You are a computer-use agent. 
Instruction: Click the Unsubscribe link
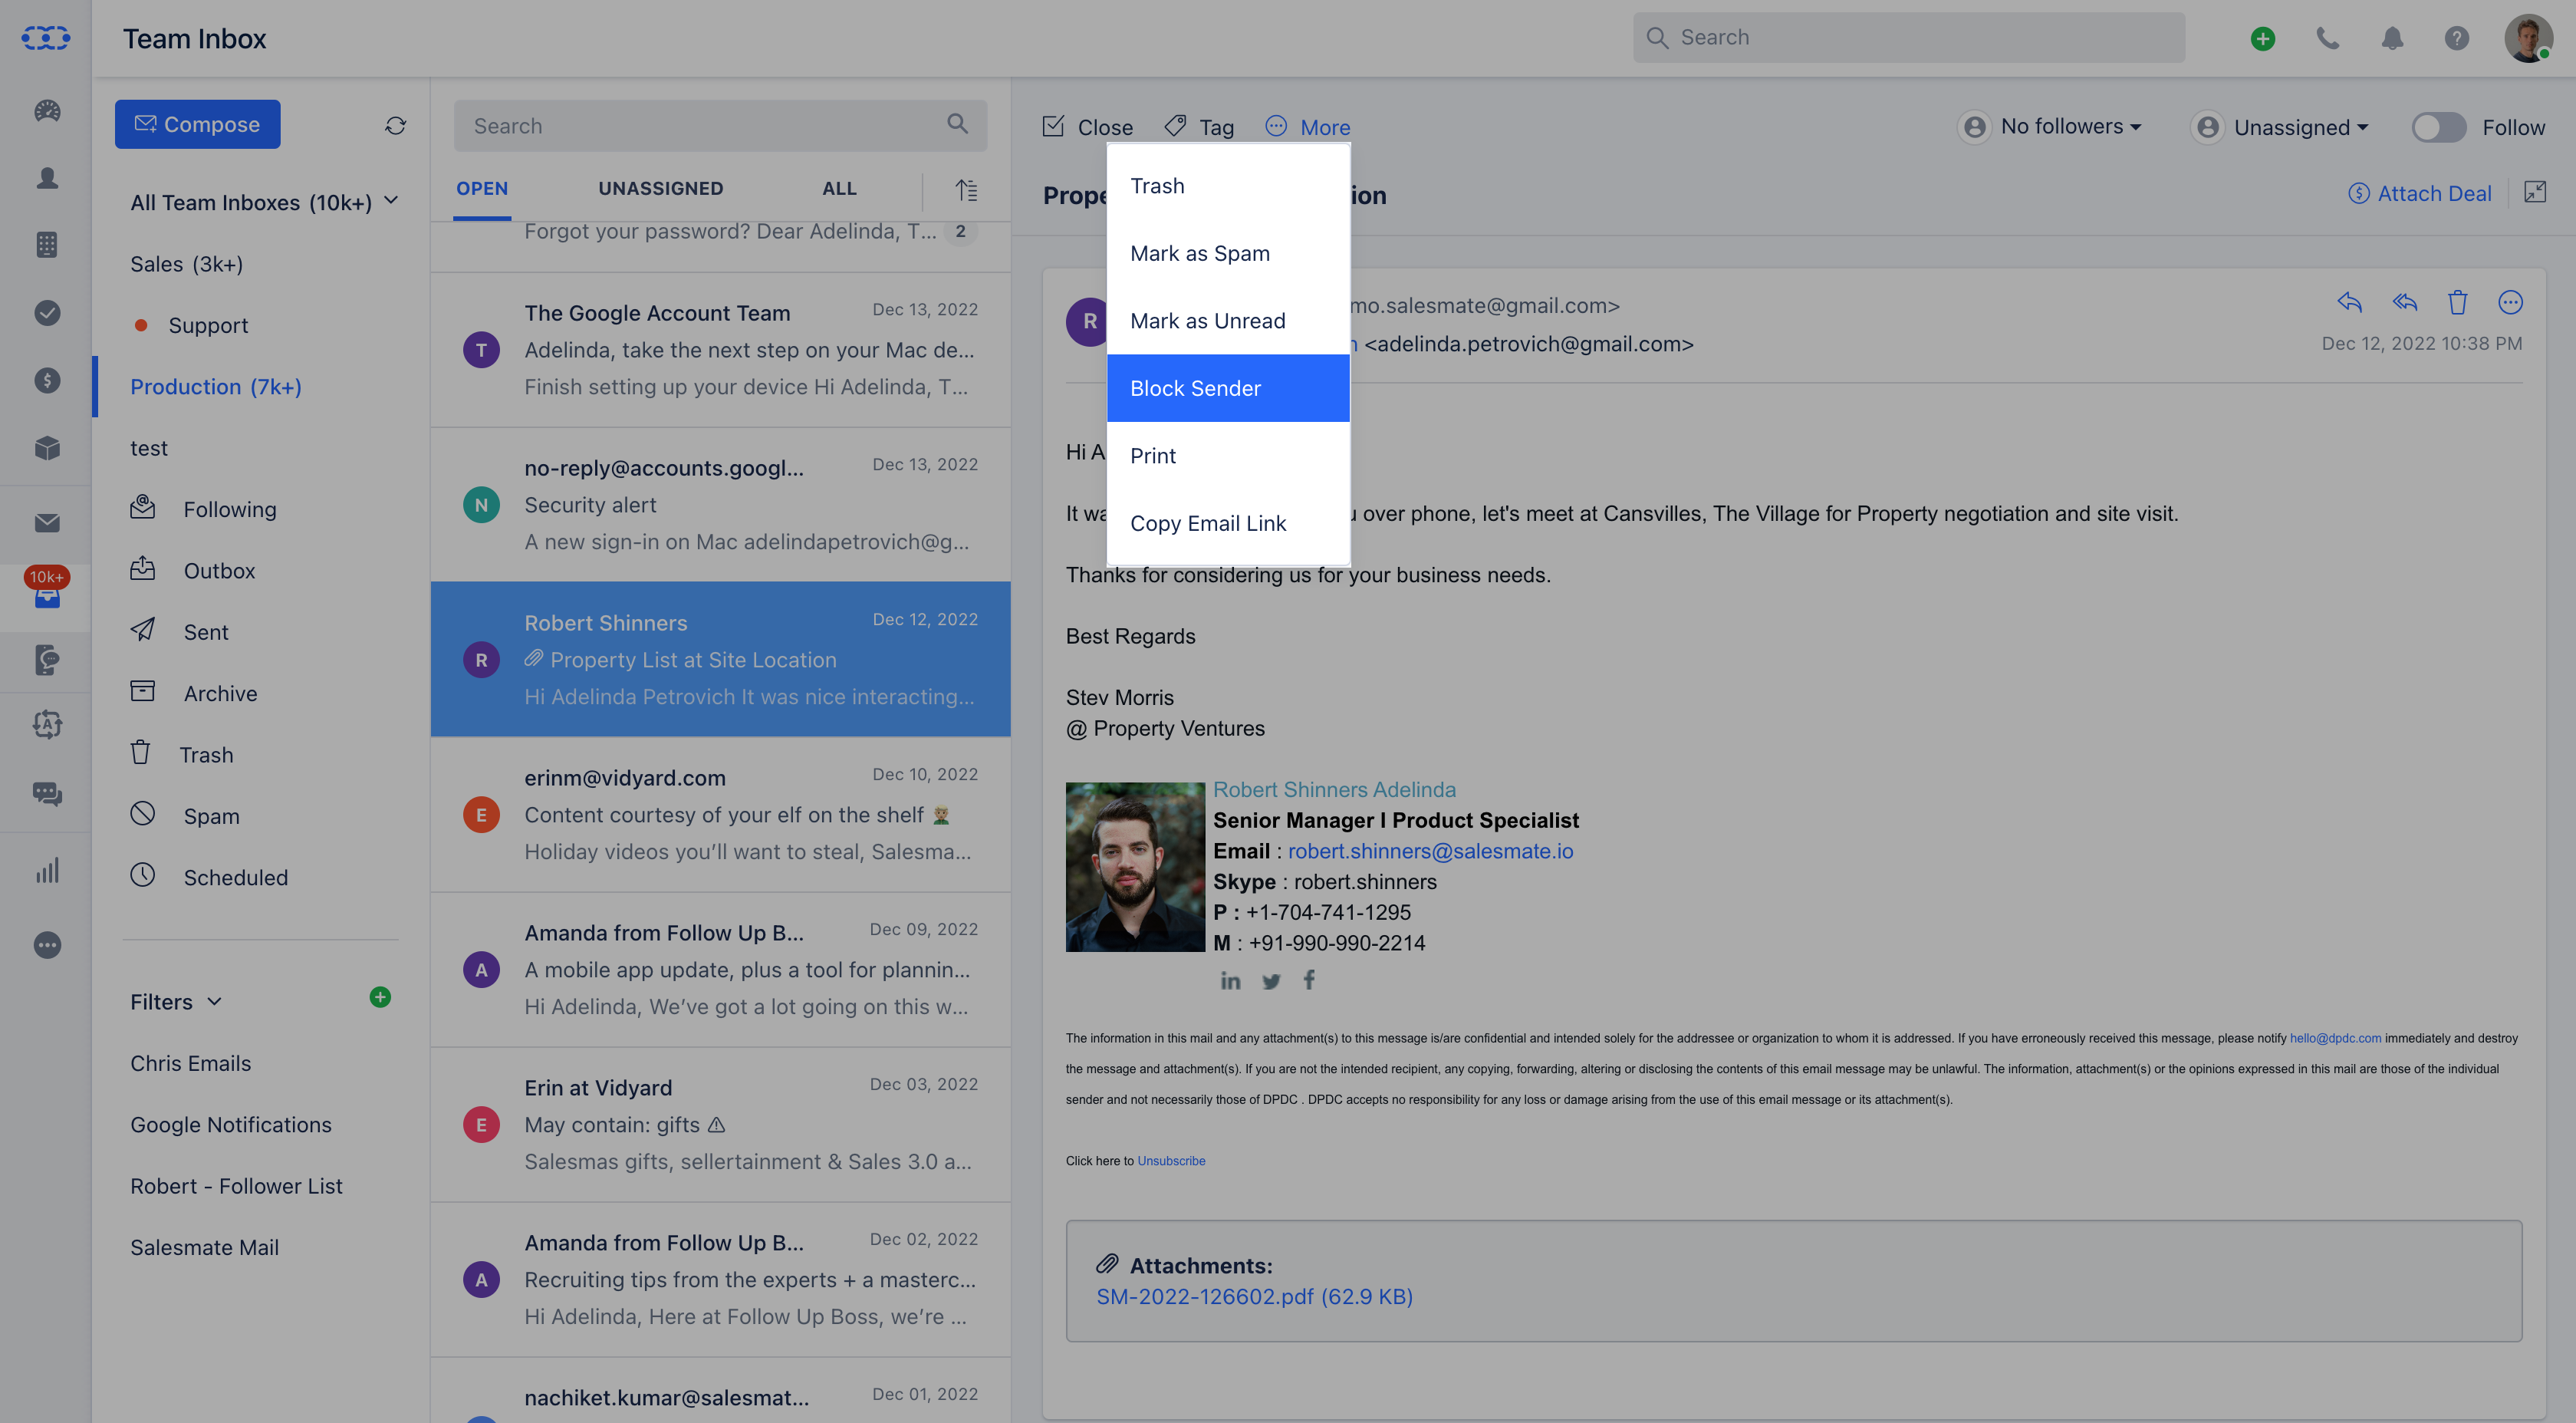click(1171, 1161)
